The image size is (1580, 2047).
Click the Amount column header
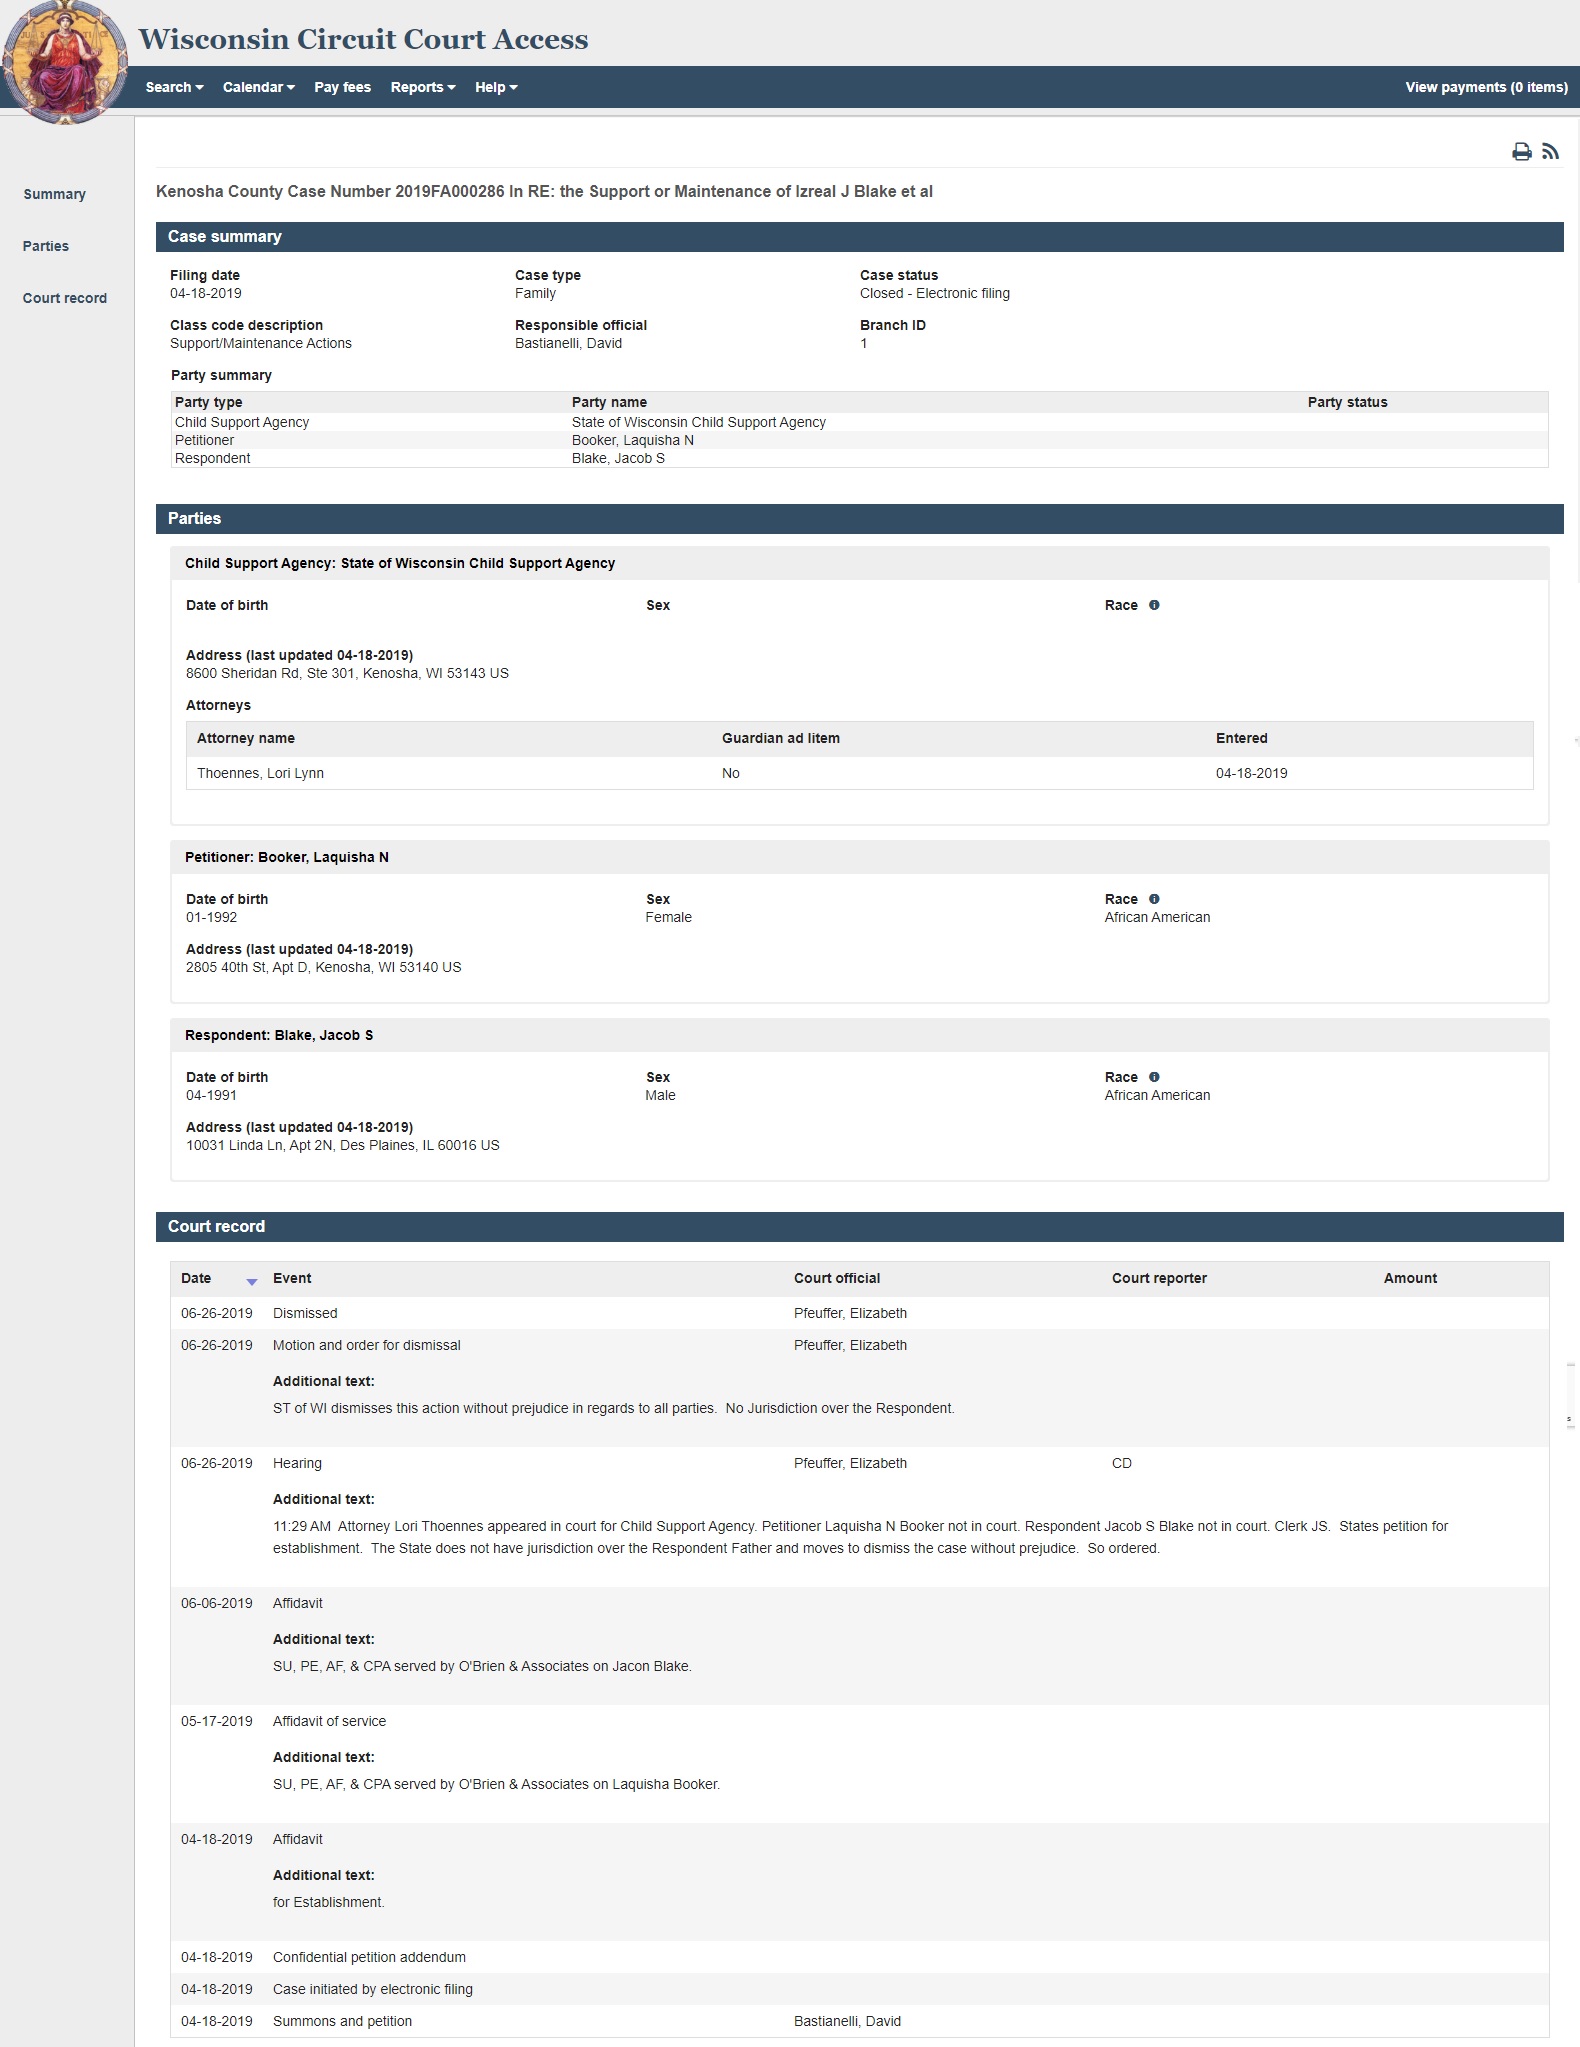click(1410, 1278)
